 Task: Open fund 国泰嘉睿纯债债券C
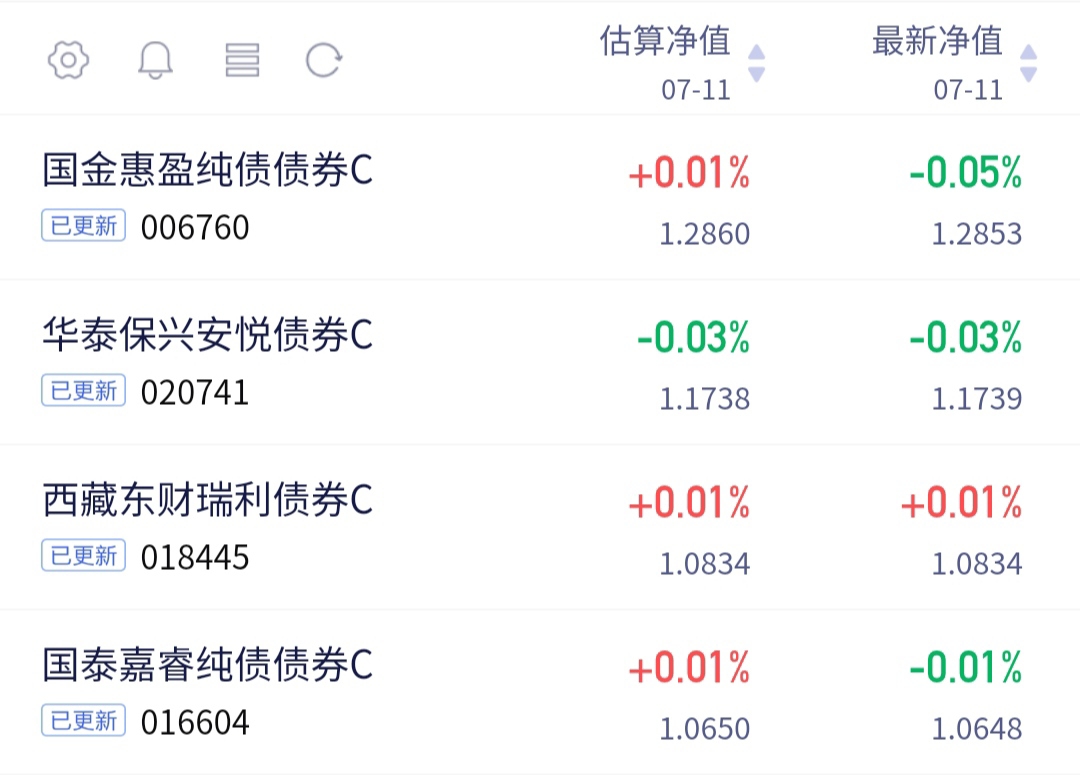(207, 665)
